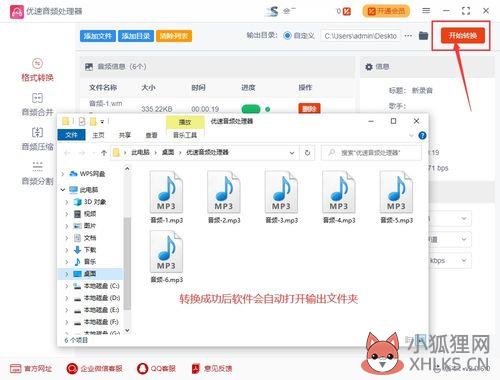Select the 音频-2.mp3 file
The height and width of the screenshot is (380, 500).
[x=224, y=197]
